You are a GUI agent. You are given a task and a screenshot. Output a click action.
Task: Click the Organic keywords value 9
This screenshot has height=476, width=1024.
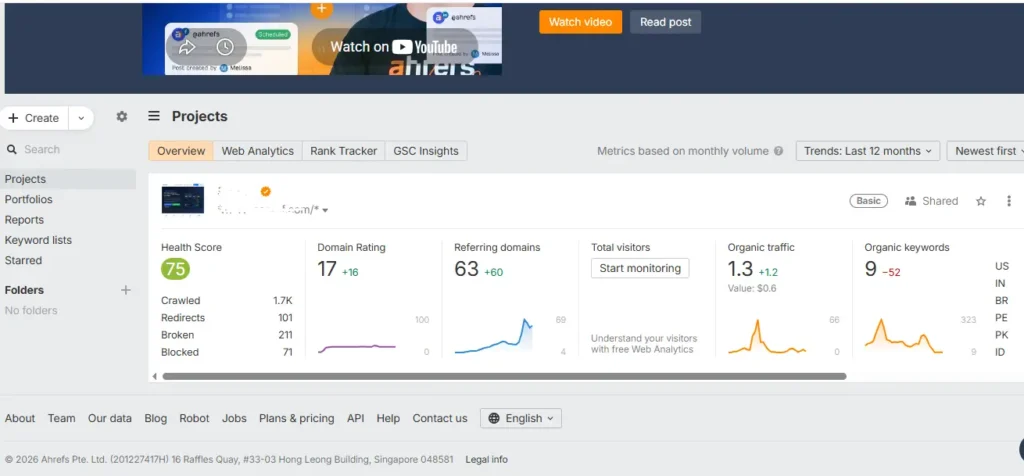(871, 268)
